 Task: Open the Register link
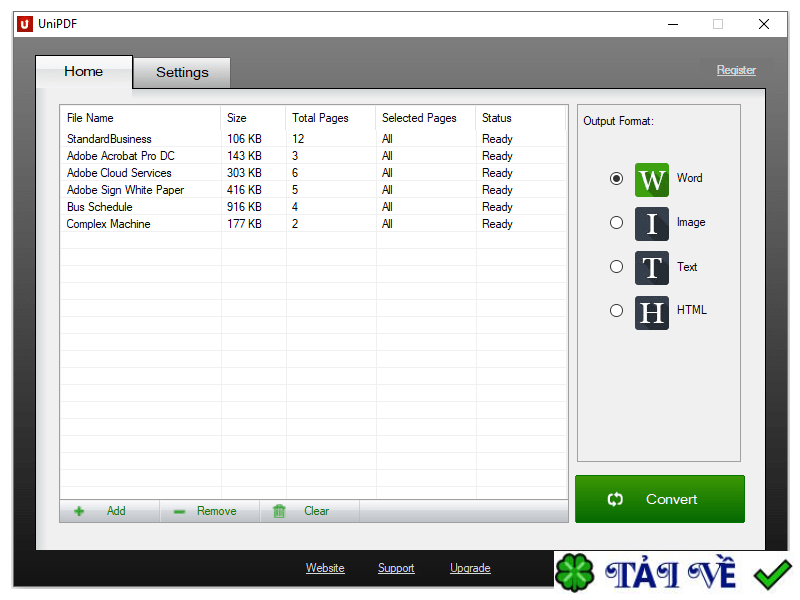[736, 70]
